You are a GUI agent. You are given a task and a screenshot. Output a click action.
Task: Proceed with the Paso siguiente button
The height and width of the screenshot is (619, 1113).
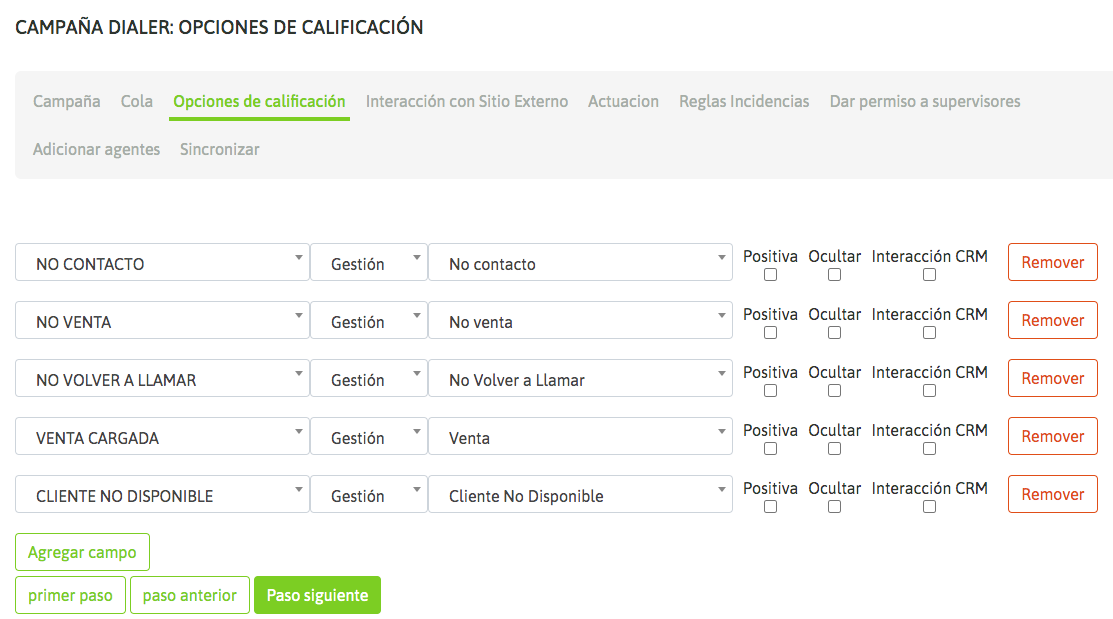pos(317,595)
